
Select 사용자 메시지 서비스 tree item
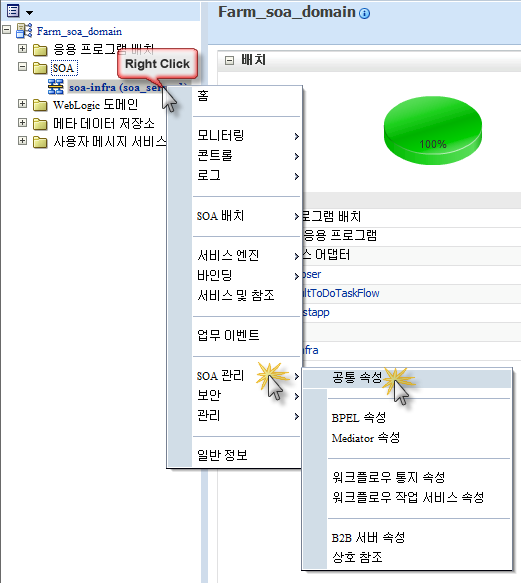click(x=110, y=142)
